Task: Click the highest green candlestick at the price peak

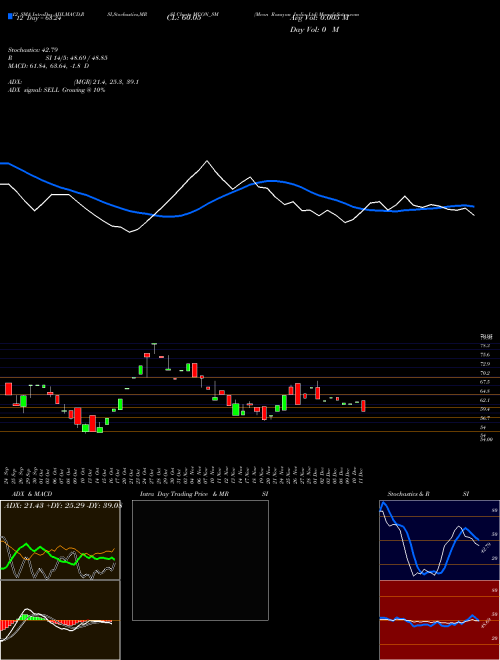Action: pyautogui.click(x=154, y=346)
